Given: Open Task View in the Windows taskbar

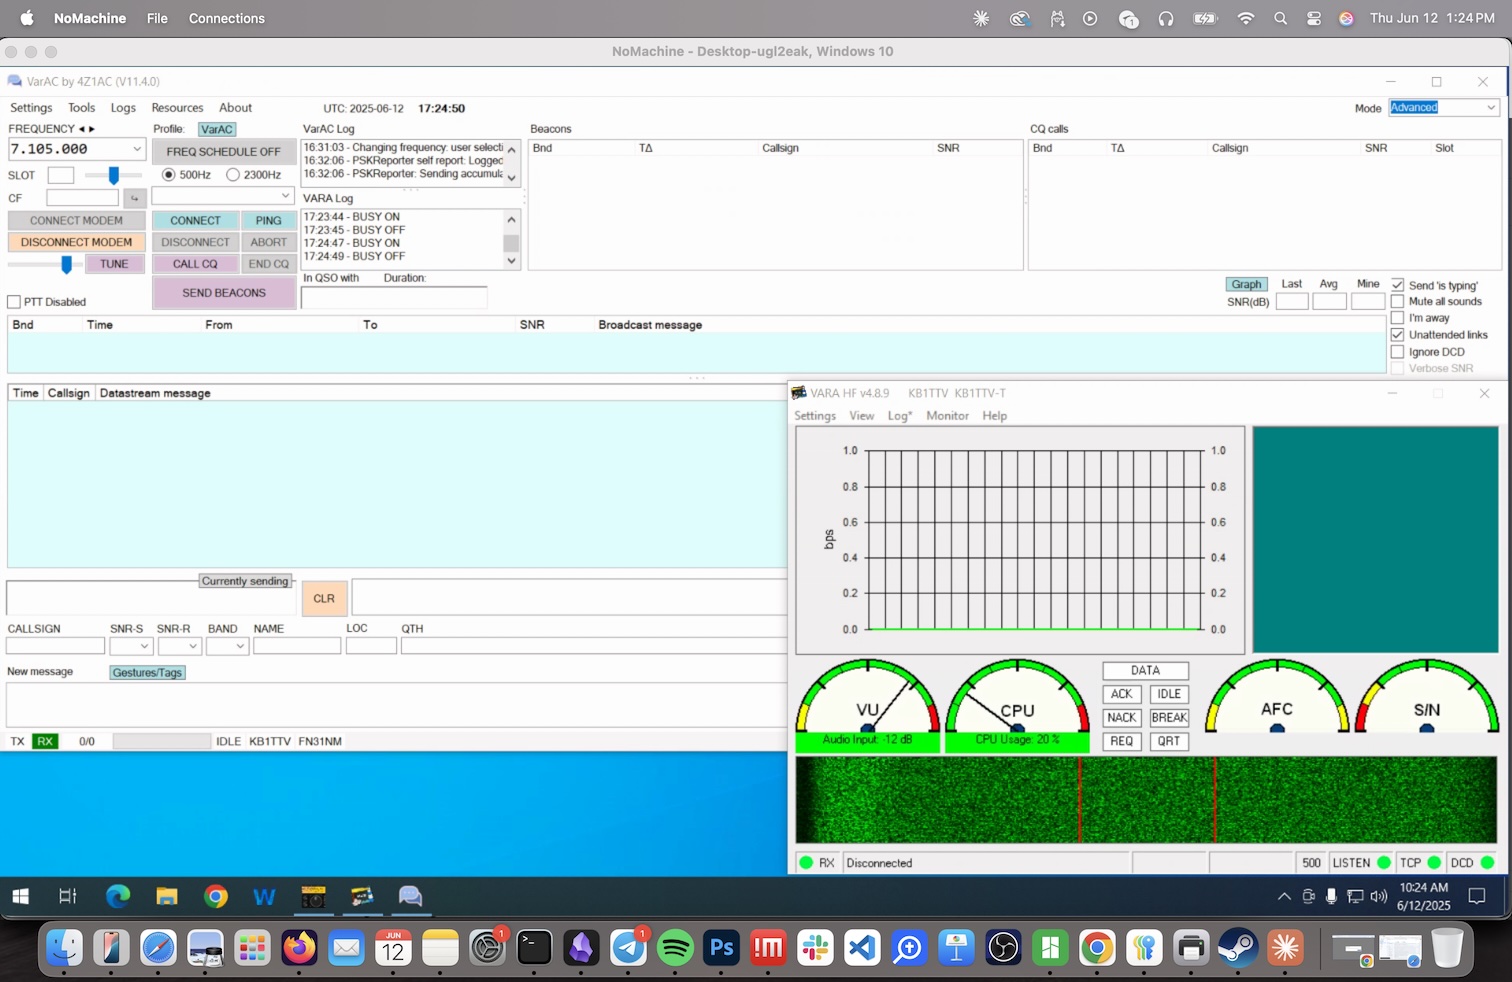Looking at the screenshot, I should coord(68,897).
